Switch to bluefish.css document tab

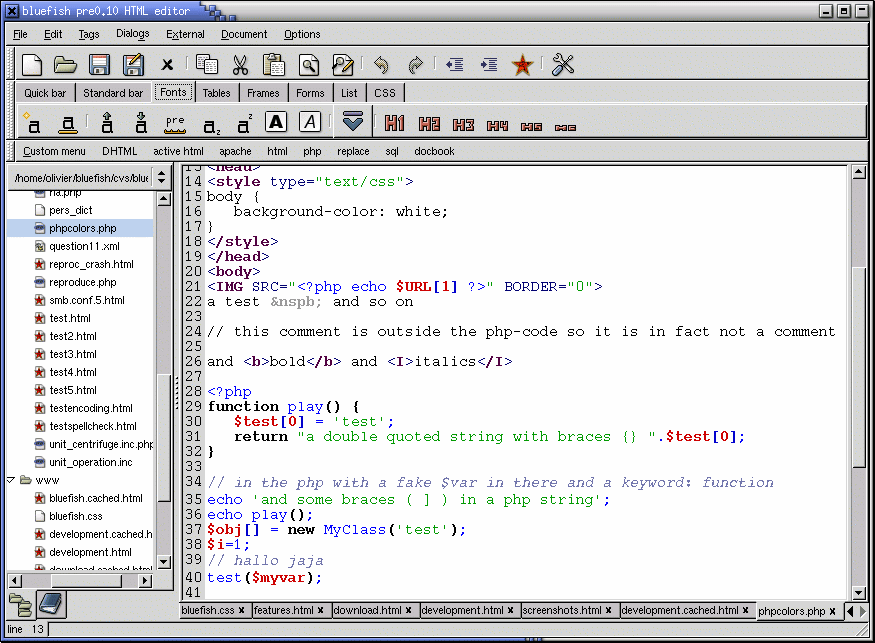208,611
